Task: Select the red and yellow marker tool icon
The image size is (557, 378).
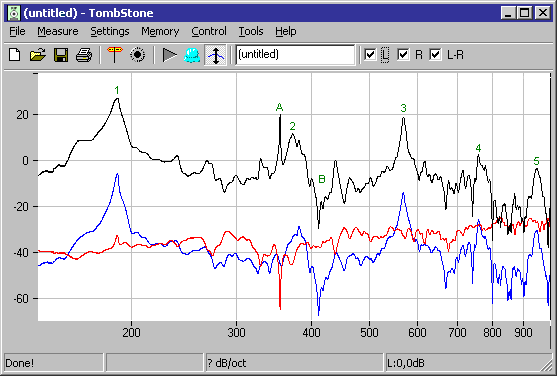Action: [114, 55]
